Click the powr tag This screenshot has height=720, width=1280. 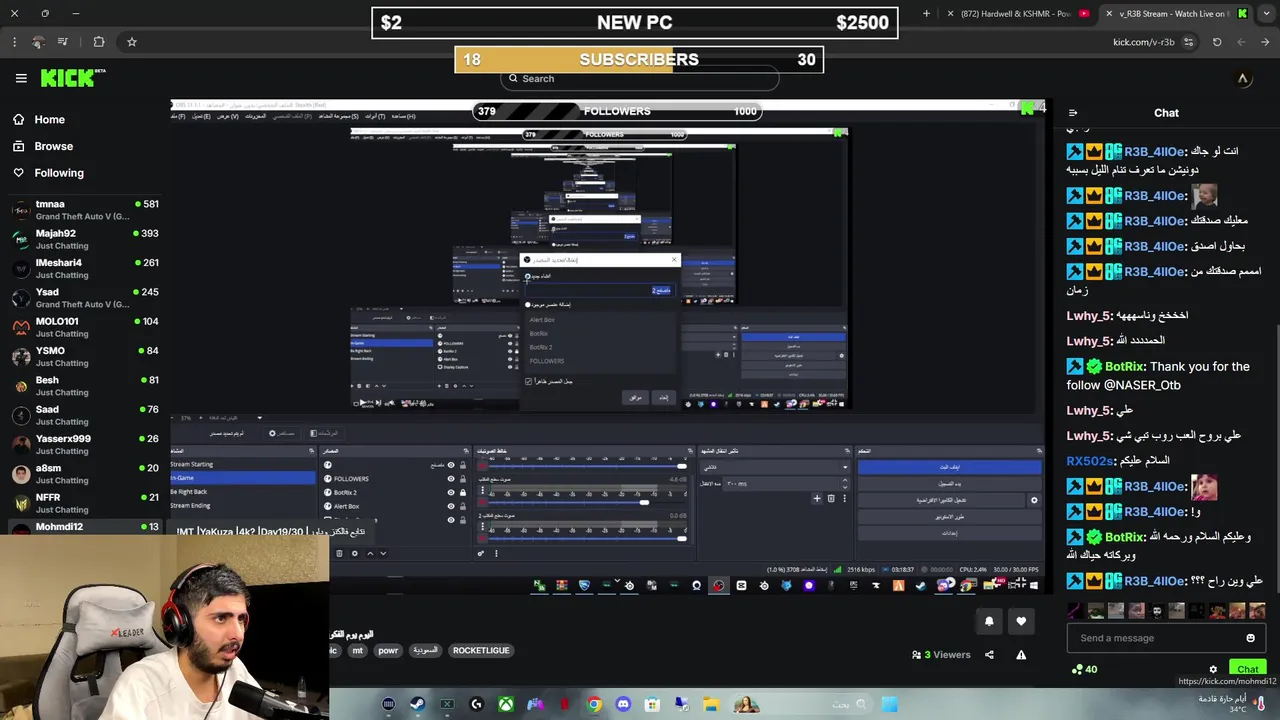coord(388,650)
